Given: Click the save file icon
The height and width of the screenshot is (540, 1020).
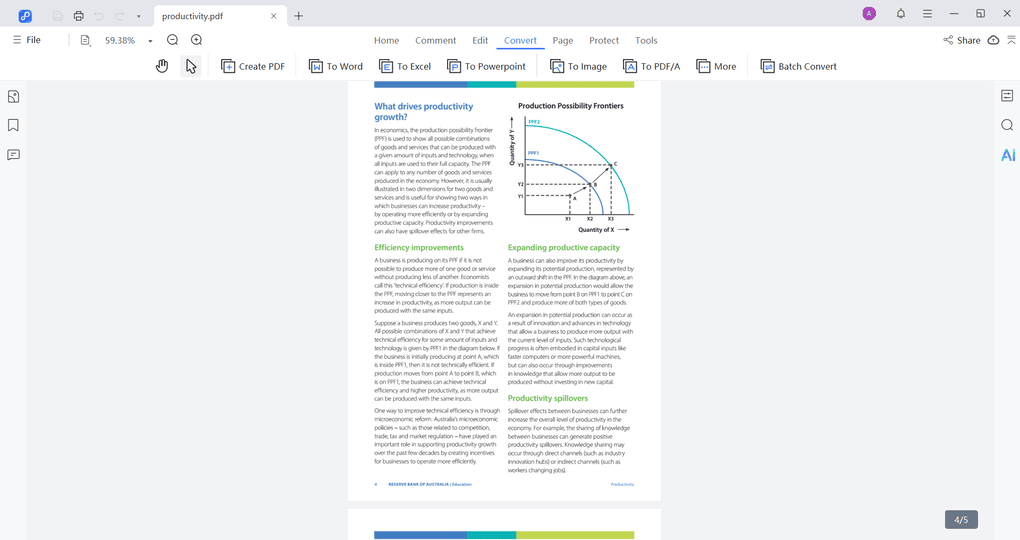Looking at the screenshot, I should [x=58, y=16].
